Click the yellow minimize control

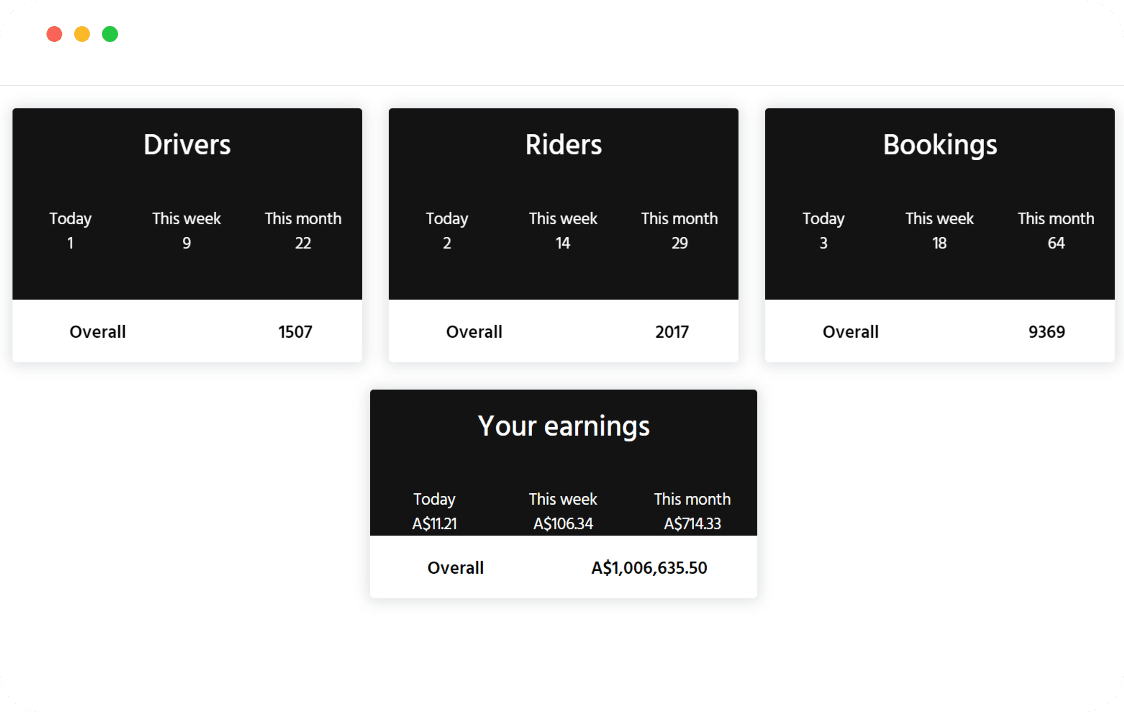click(x=82, y=33)
